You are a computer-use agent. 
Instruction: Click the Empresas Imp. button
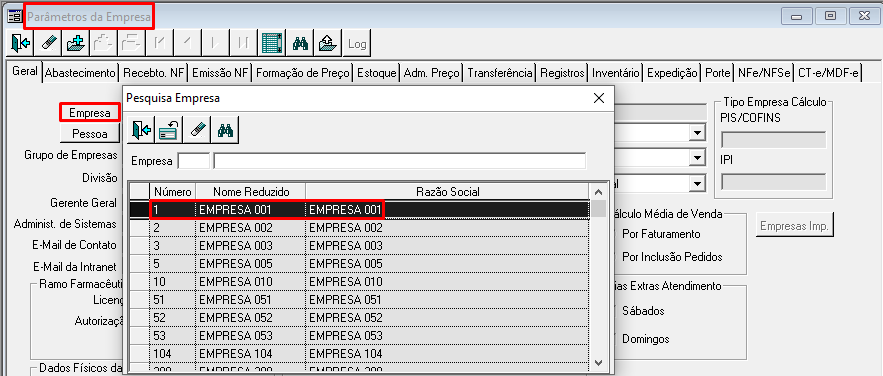794,226
